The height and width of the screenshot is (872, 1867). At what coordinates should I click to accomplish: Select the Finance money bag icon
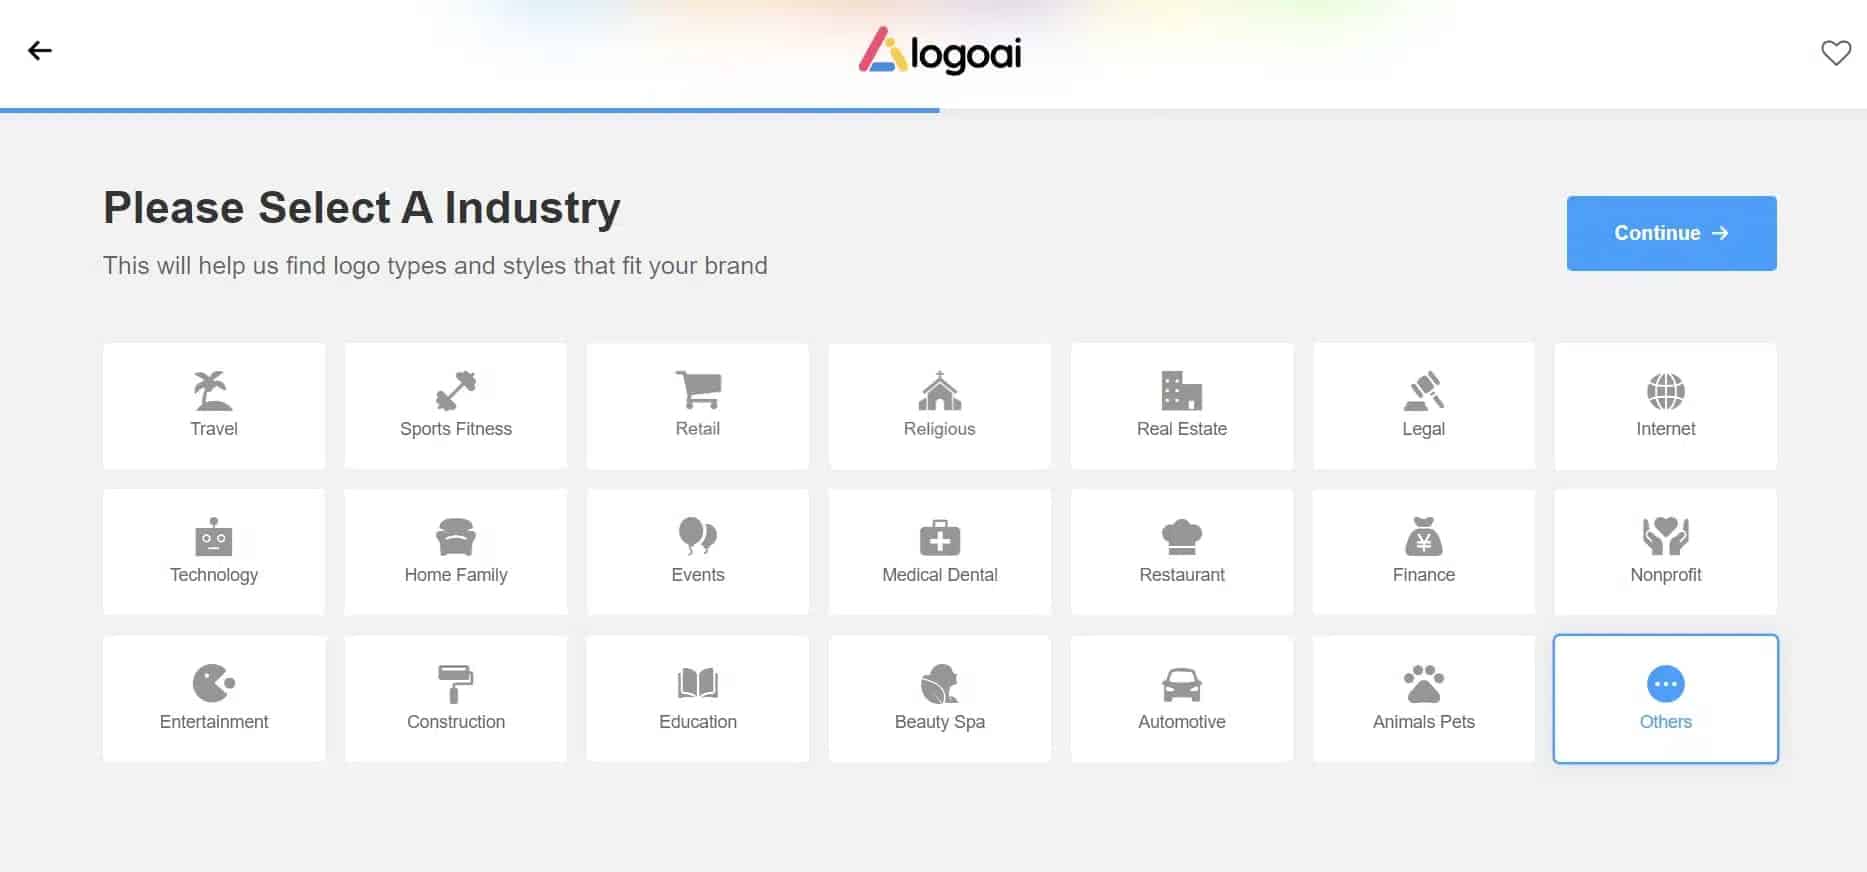pyautogui.click(x=1423, y=537)
